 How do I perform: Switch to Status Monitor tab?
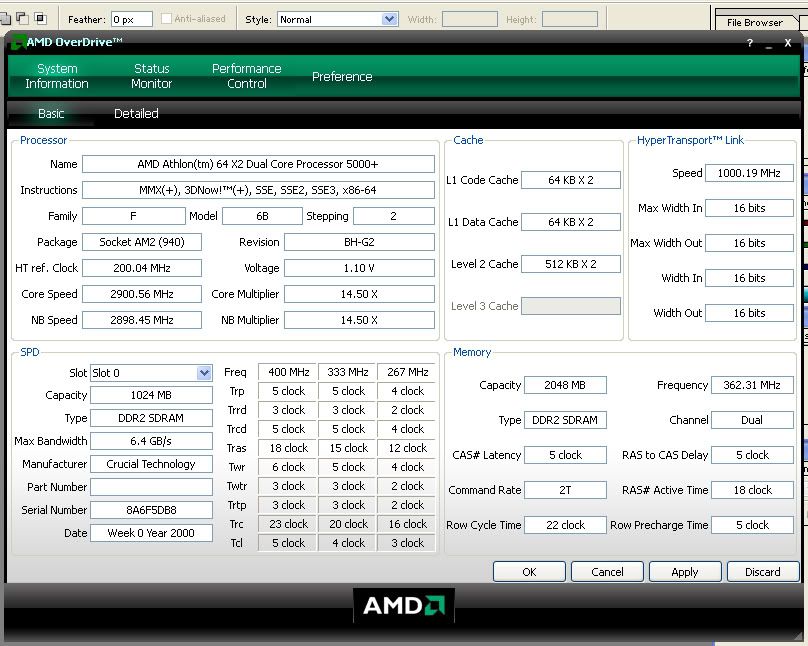[x=152, y=76]
